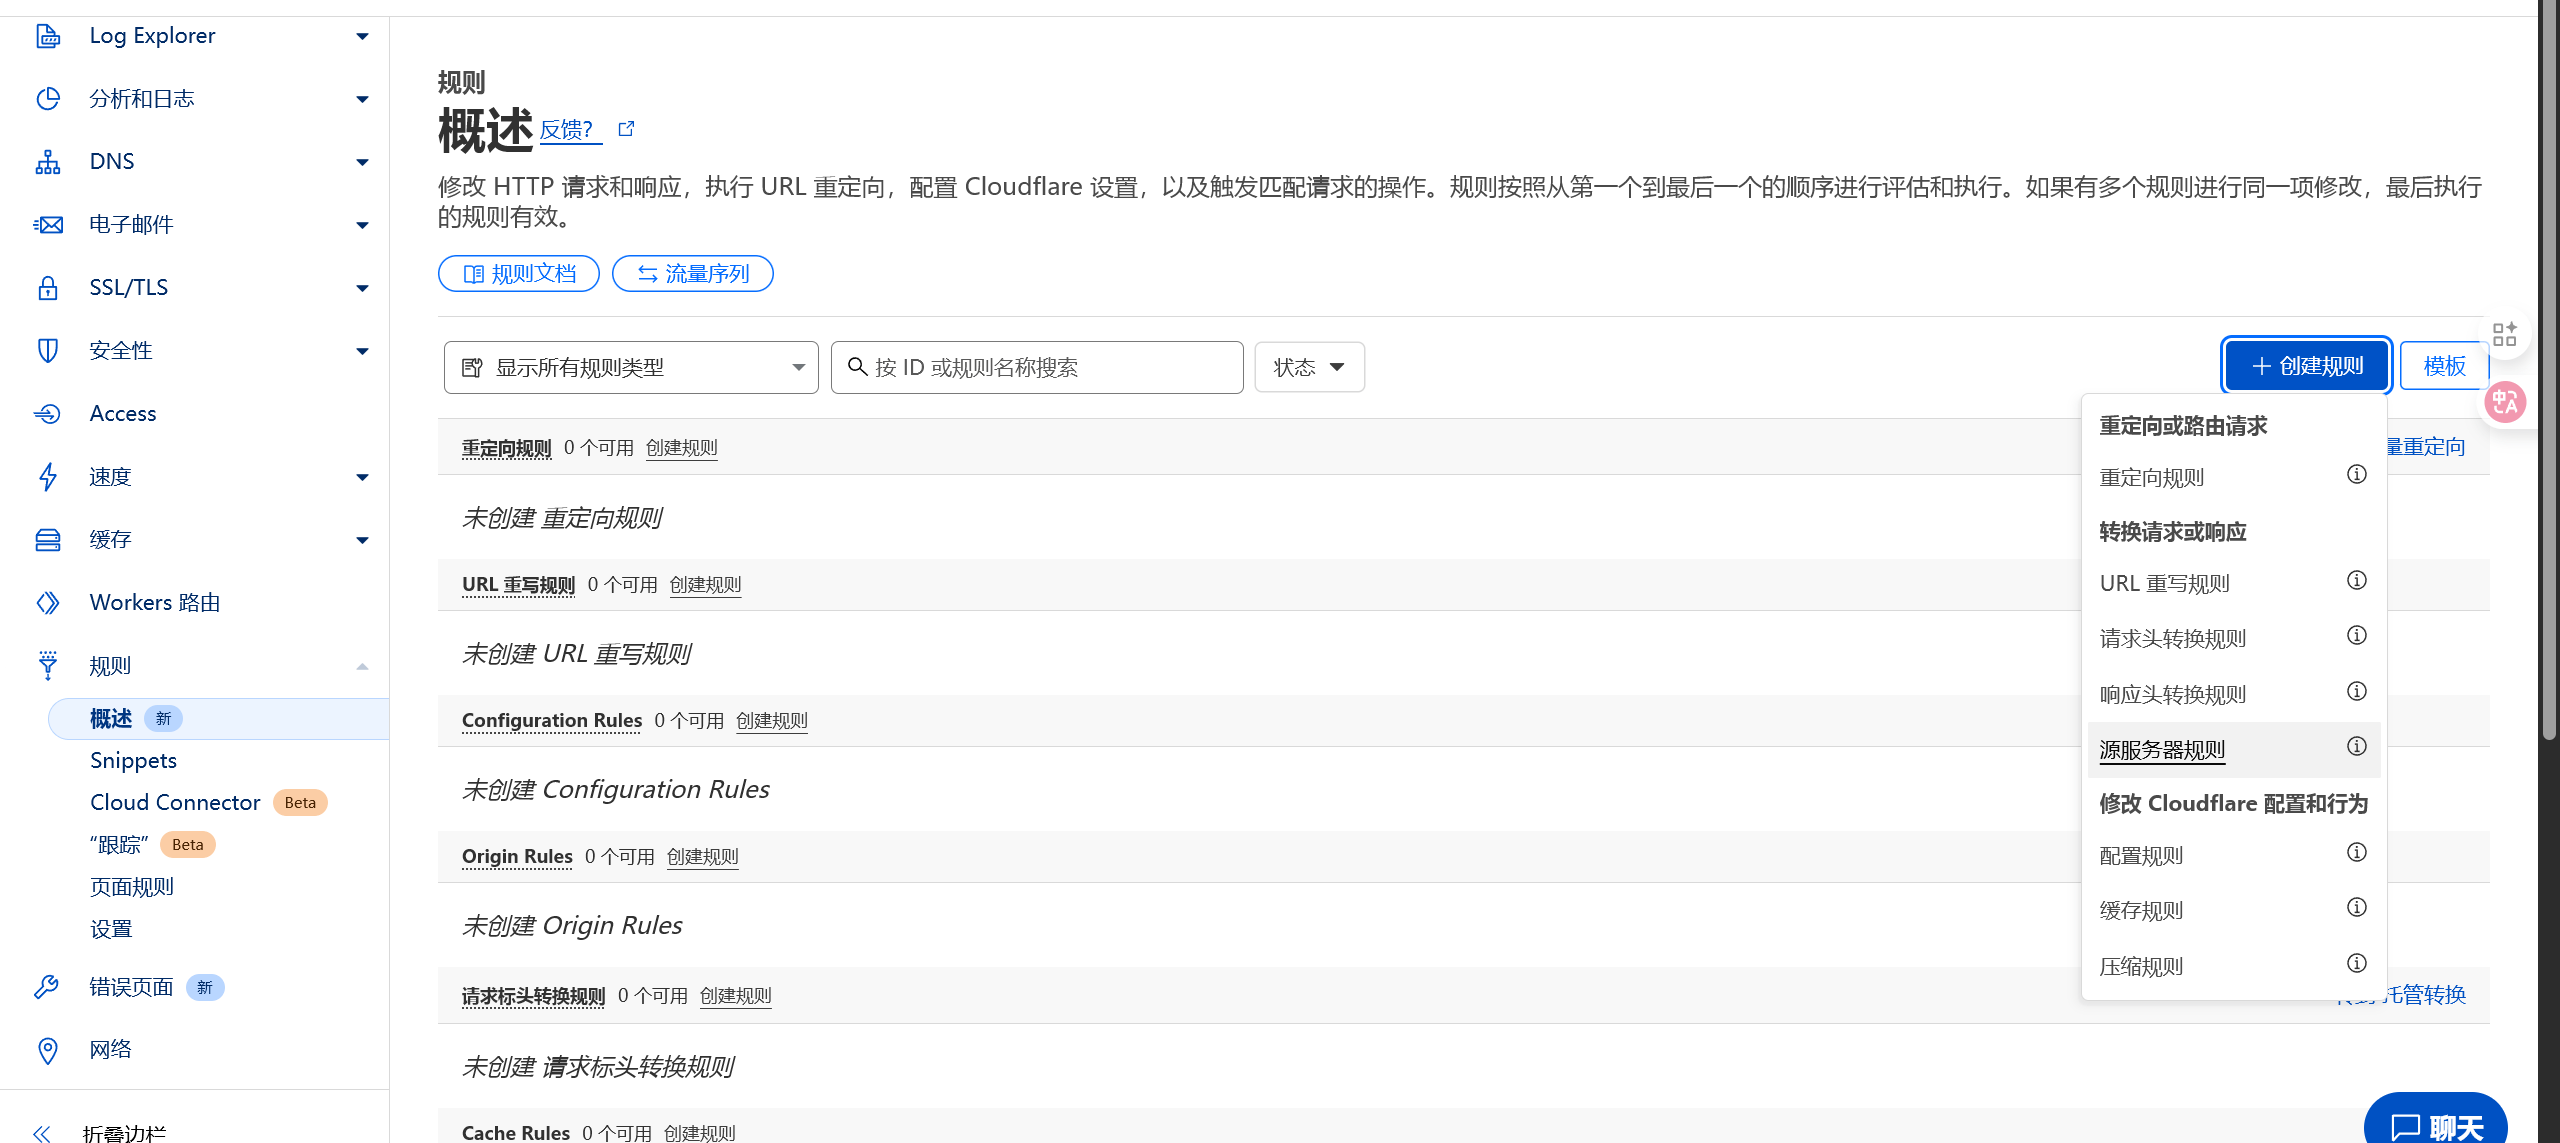Open the 规则文档 documentation link
Screen dimensions: 2560x1143
point(519,274)
